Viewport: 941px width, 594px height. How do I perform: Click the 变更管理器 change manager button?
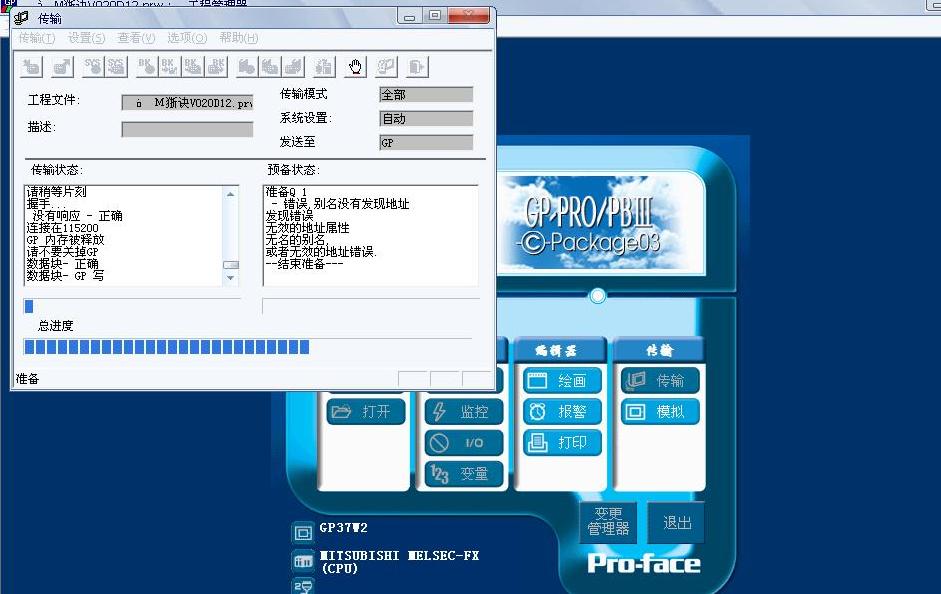point(608,522)
